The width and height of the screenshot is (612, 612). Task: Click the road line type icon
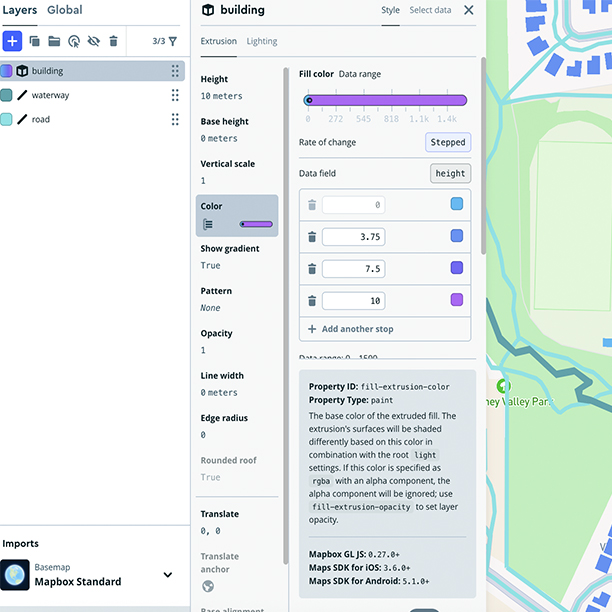coord(22,119)
